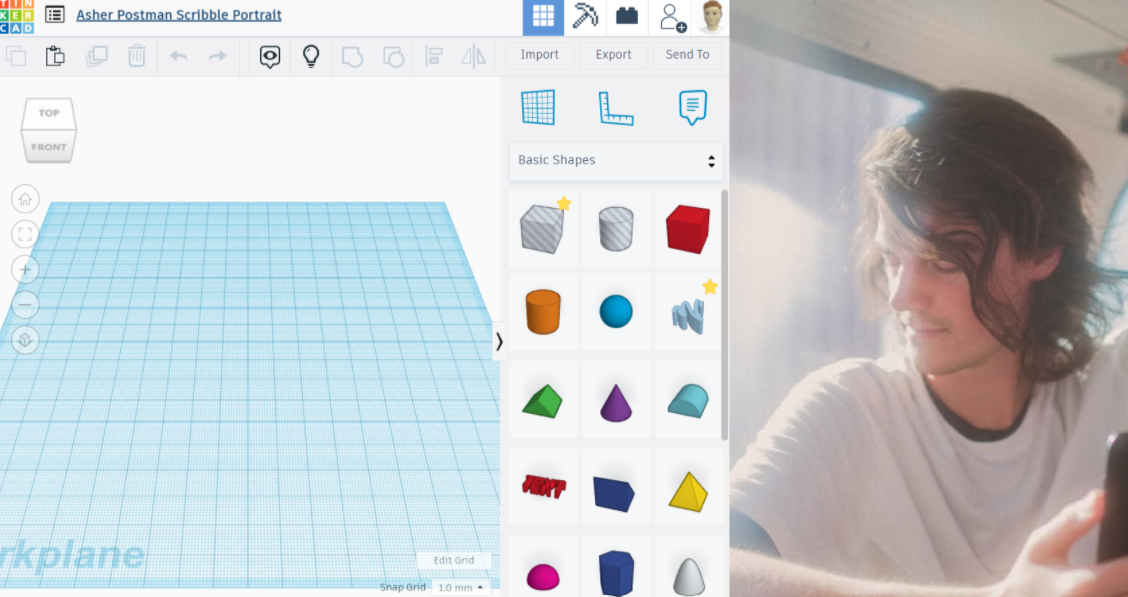Select the orange Cylinder shape
This screenshot has width=1128, height=597.
point(542,311)
